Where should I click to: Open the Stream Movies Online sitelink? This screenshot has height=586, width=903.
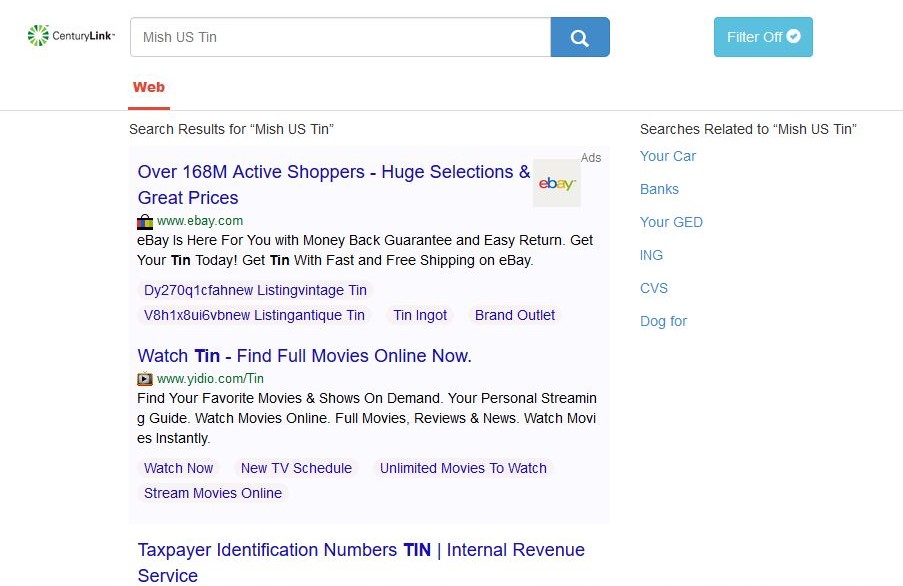213,493
